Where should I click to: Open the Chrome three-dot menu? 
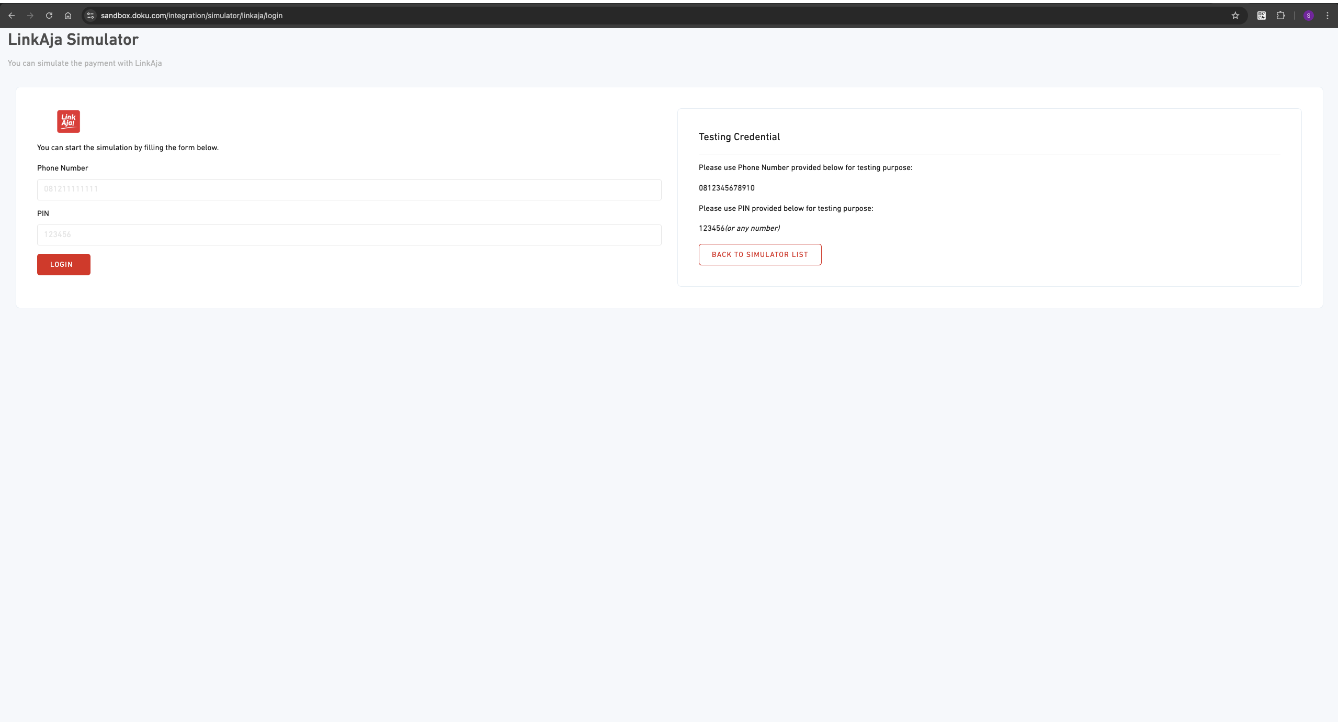1327,16
